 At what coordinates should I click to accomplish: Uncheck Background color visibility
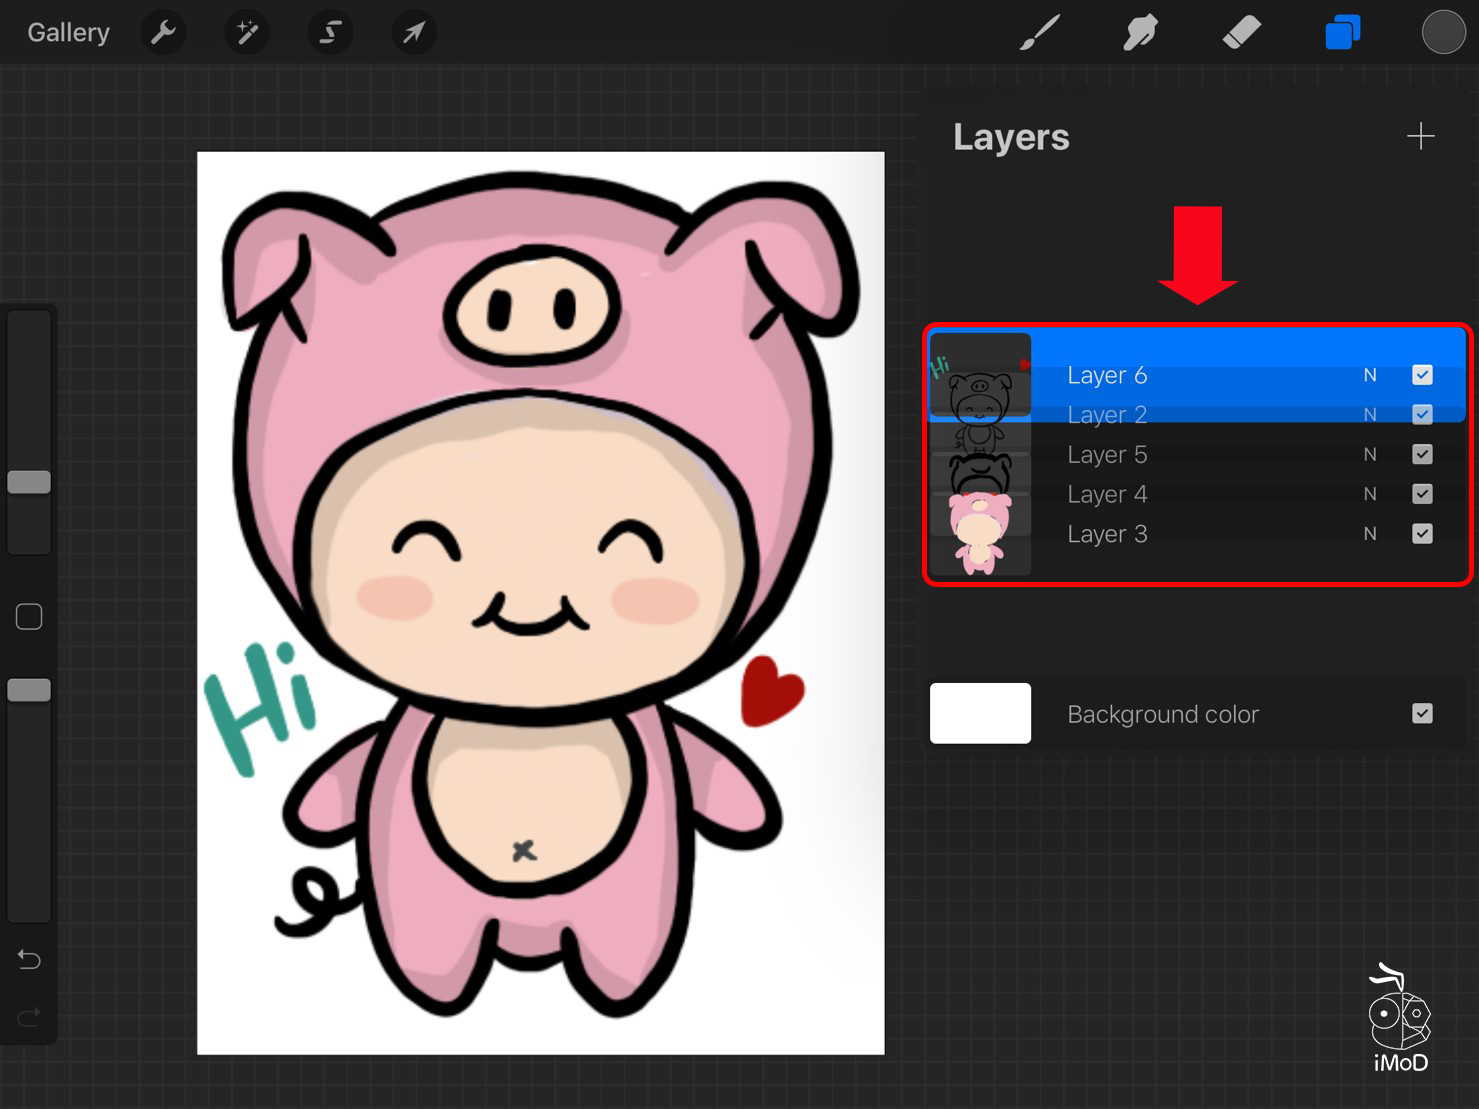click(x=1422, y=713)
